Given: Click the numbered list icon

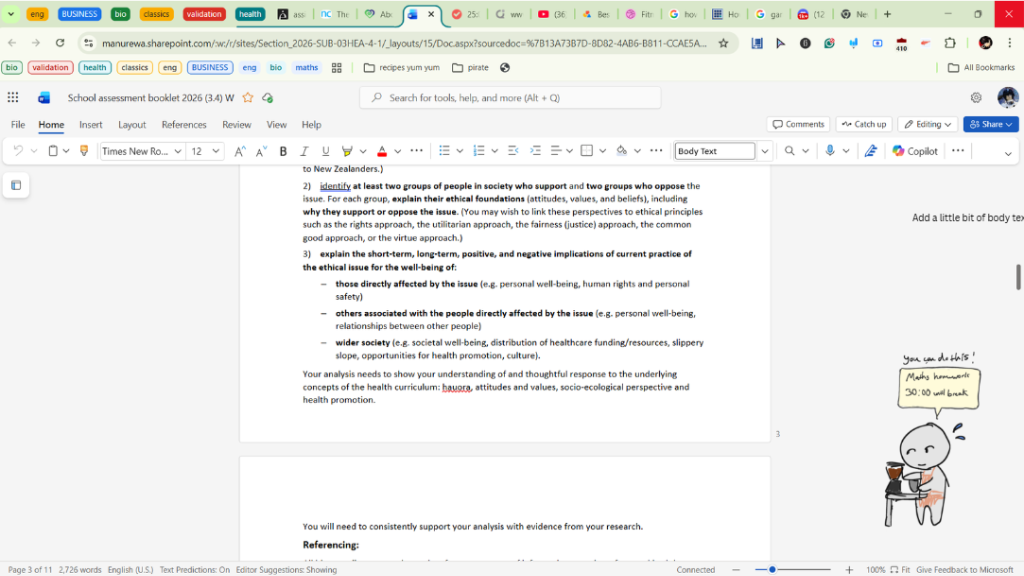Looking at the screenshot, I should click(x=479, y=151).
